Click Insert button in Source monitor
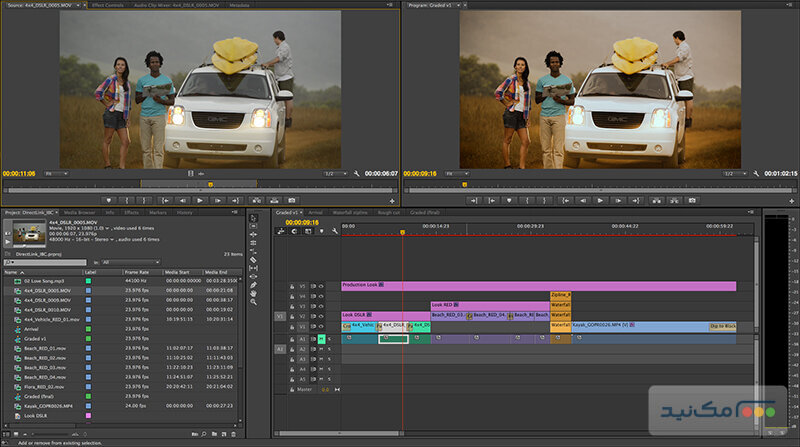Image resolution: width=800 pixels, height=447 pixels. [x=256, y=201]
